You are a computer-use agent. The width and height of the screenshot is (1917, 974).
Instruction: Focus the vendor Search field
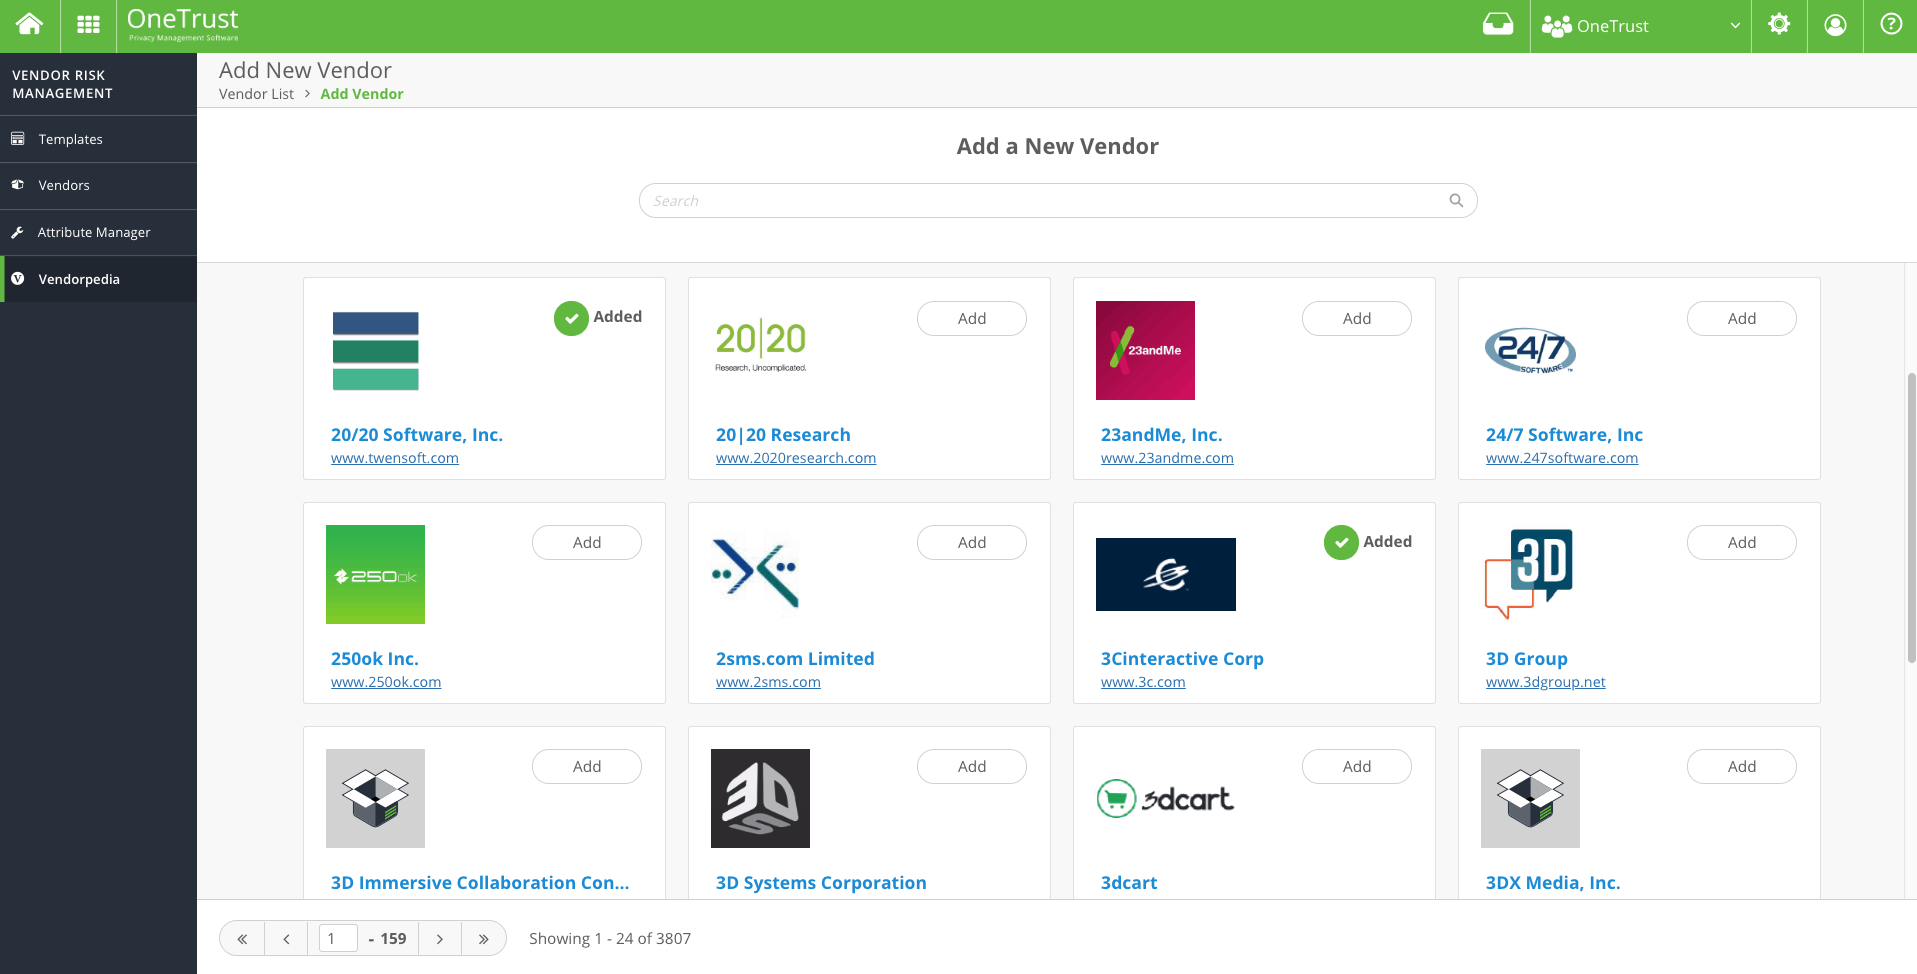tap(1058, 201)
